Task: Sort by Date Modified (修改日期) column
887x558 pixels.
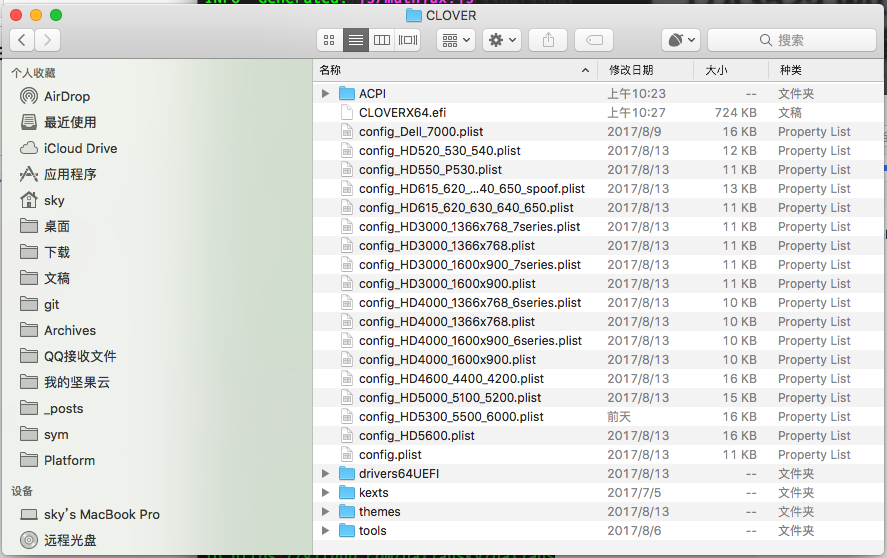Action: click(x=631, y=70)
